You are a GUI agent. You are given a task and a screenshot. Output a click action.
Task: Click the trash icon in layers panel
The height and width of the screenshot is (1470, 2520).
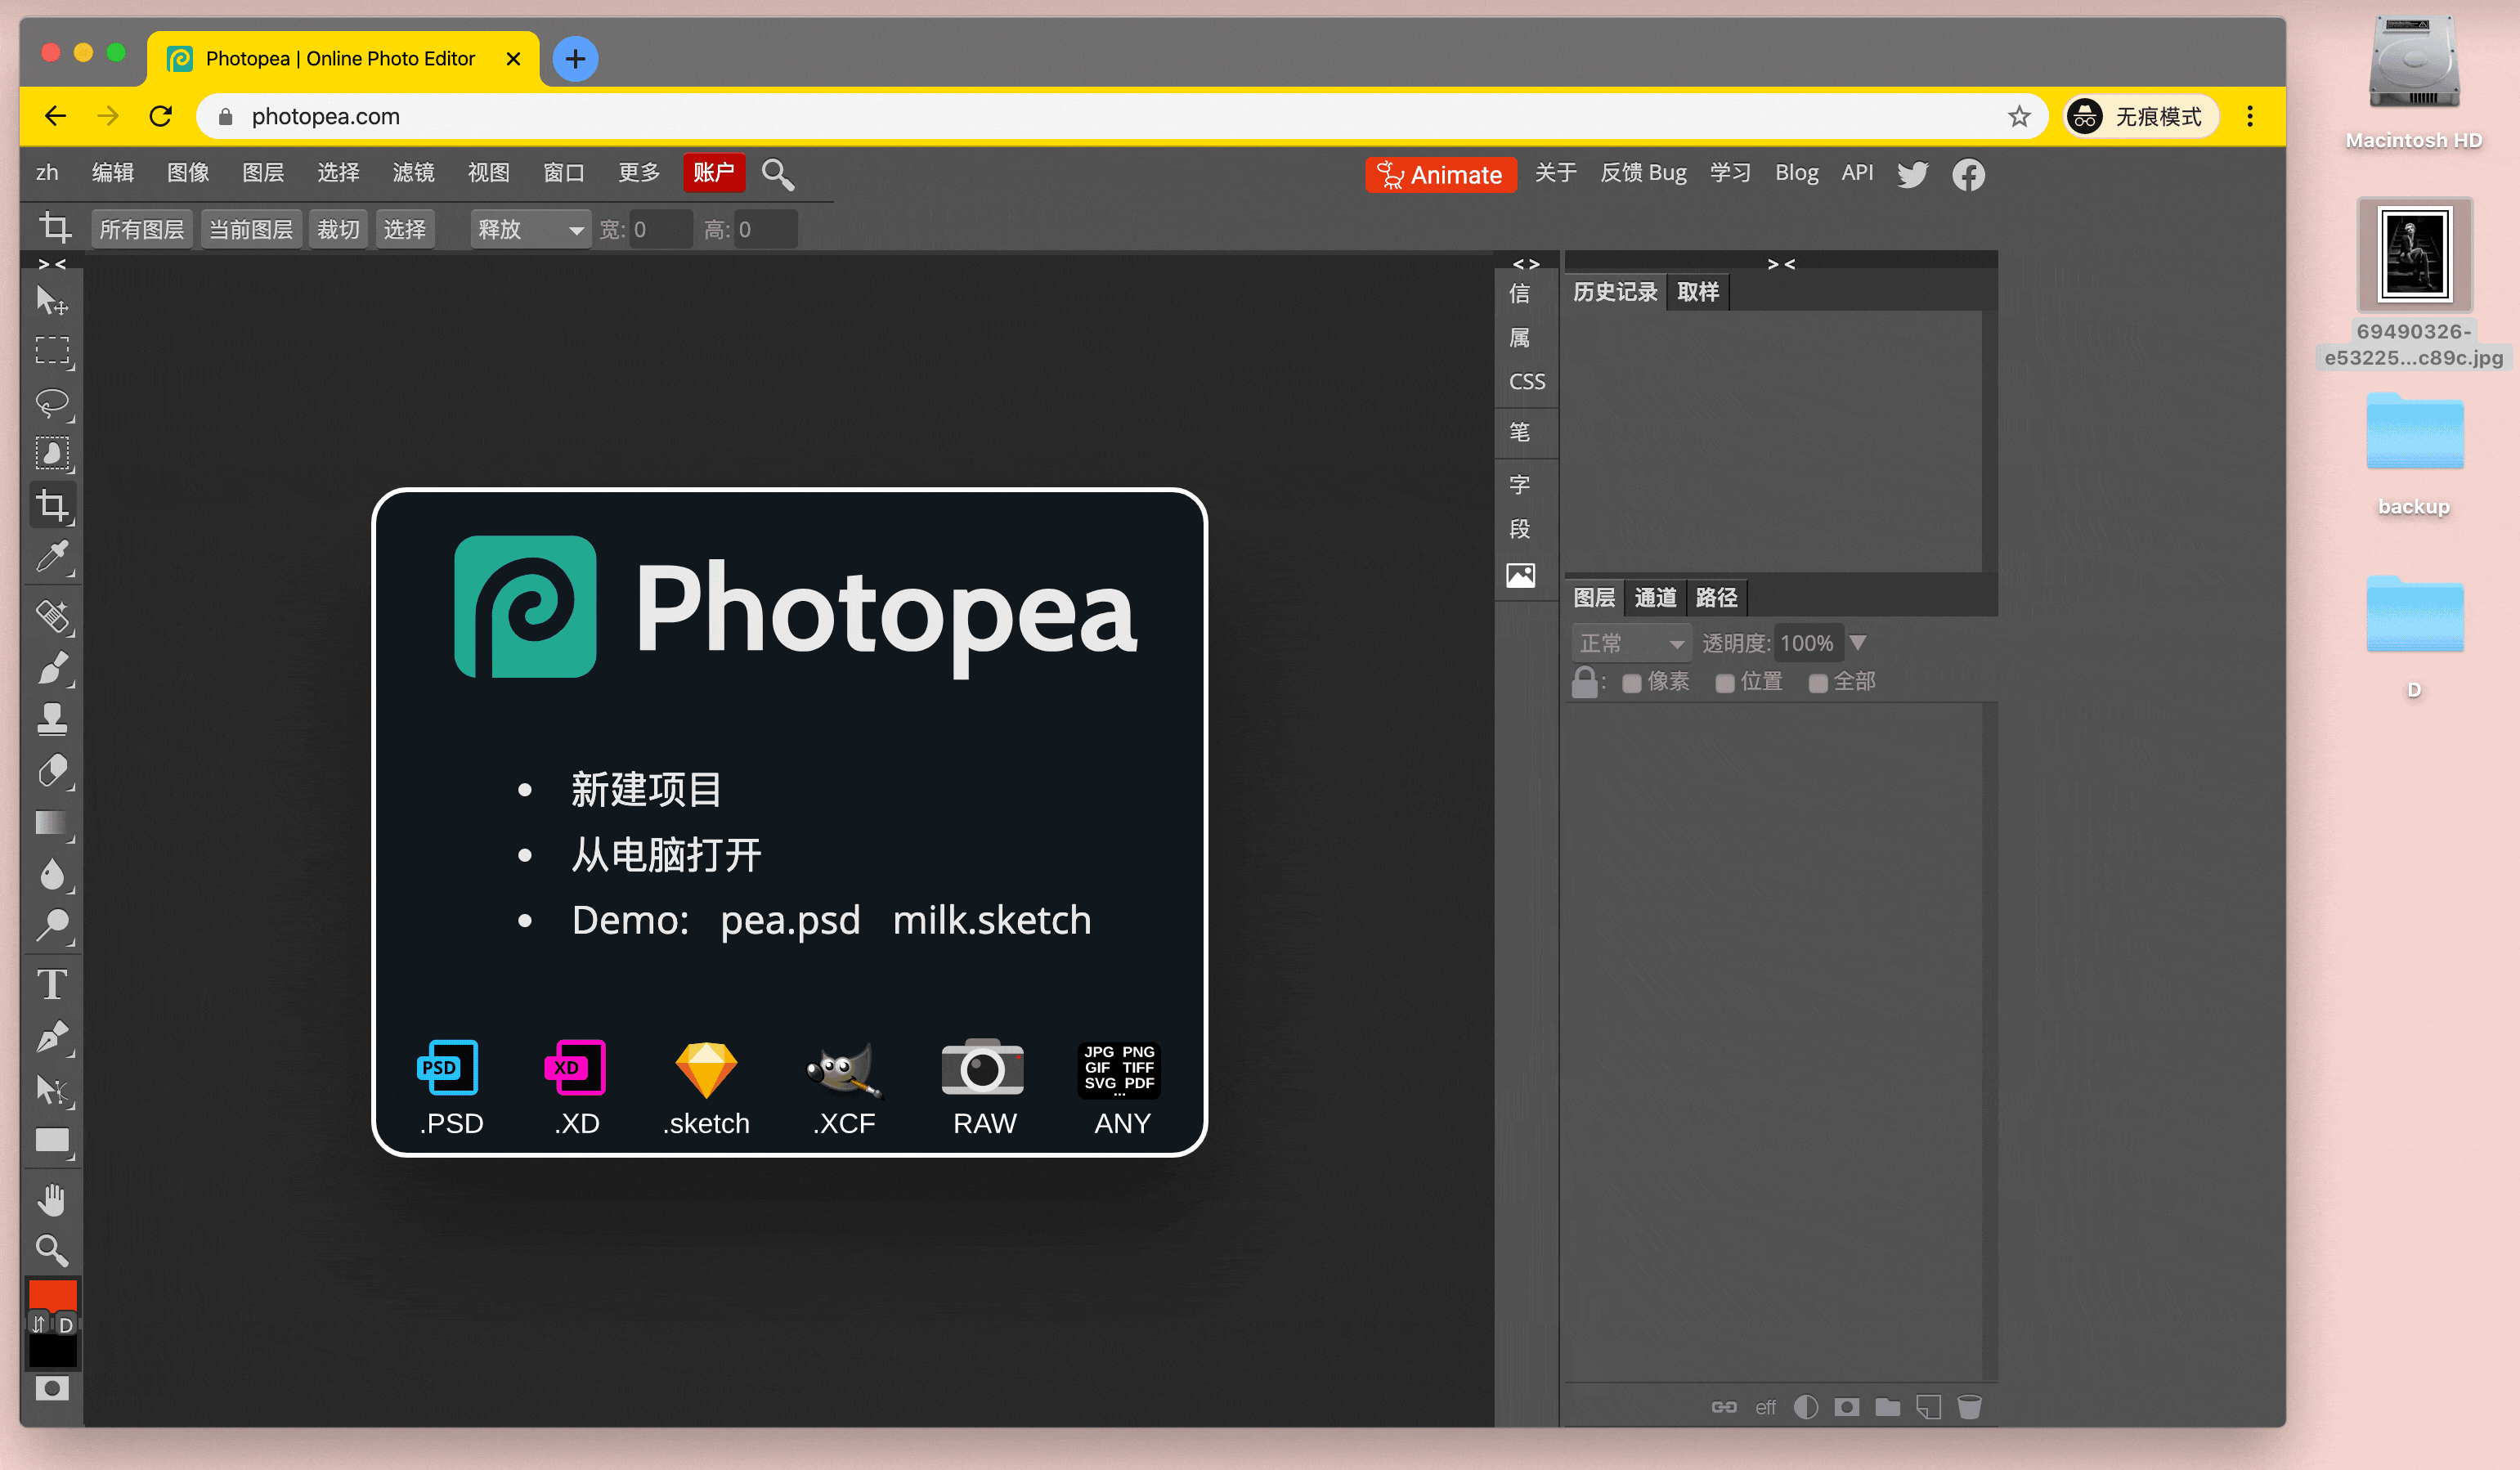pyautogui.click(x=1969, y=1407)
